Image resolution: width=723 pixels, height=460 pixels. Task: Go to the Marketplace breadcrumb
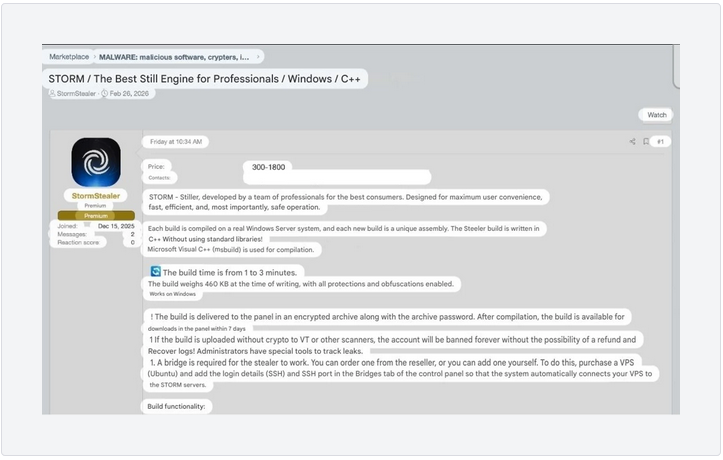(69, 57)
